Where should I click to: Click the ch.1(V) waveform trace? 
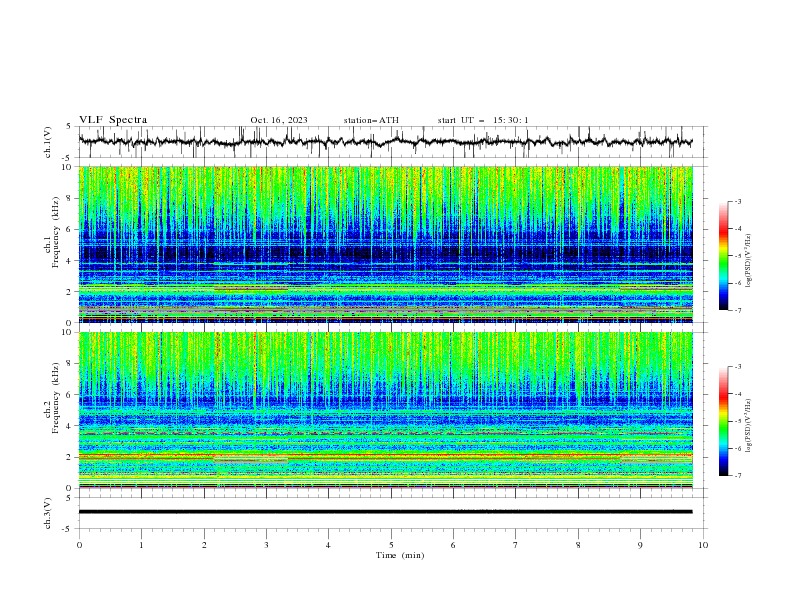pyautogui.click(x=385, y=142)
